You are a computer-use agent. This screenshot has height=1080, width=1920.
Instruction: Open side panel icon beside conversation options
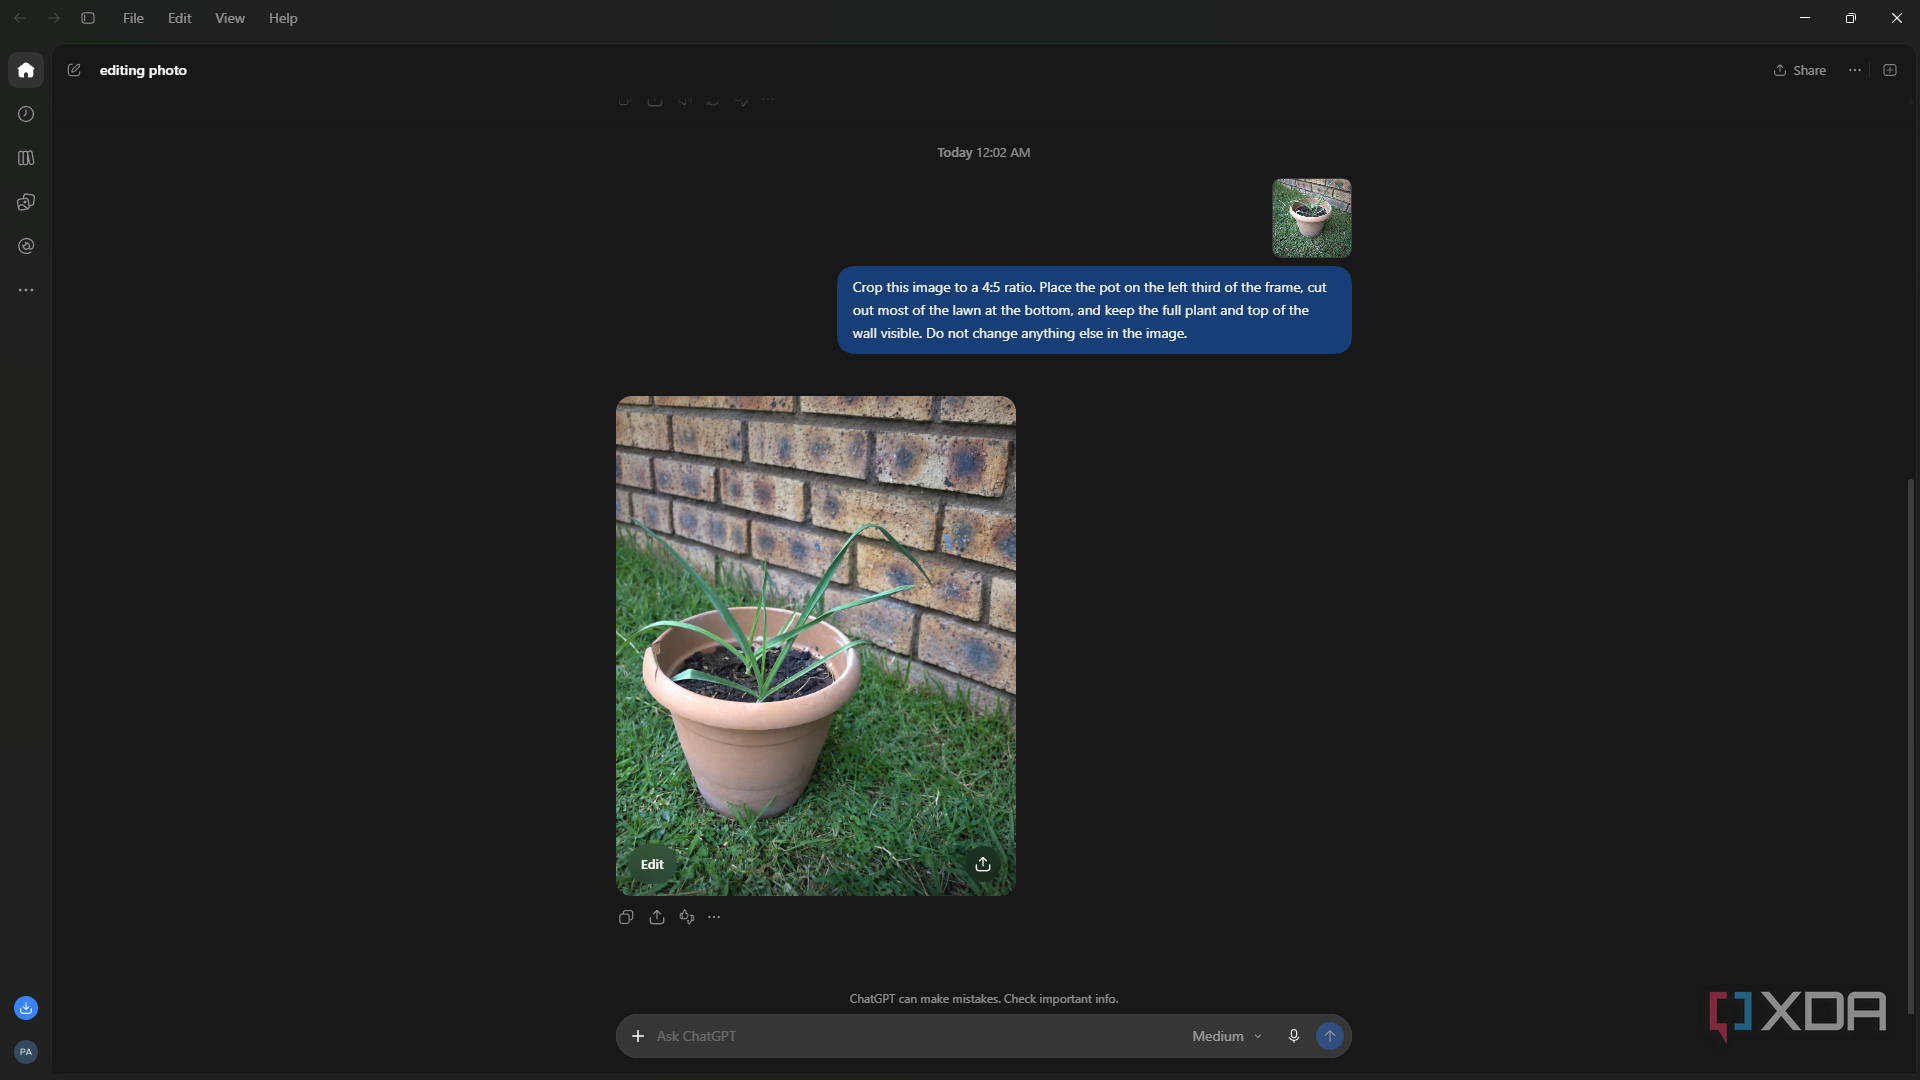1890,70
